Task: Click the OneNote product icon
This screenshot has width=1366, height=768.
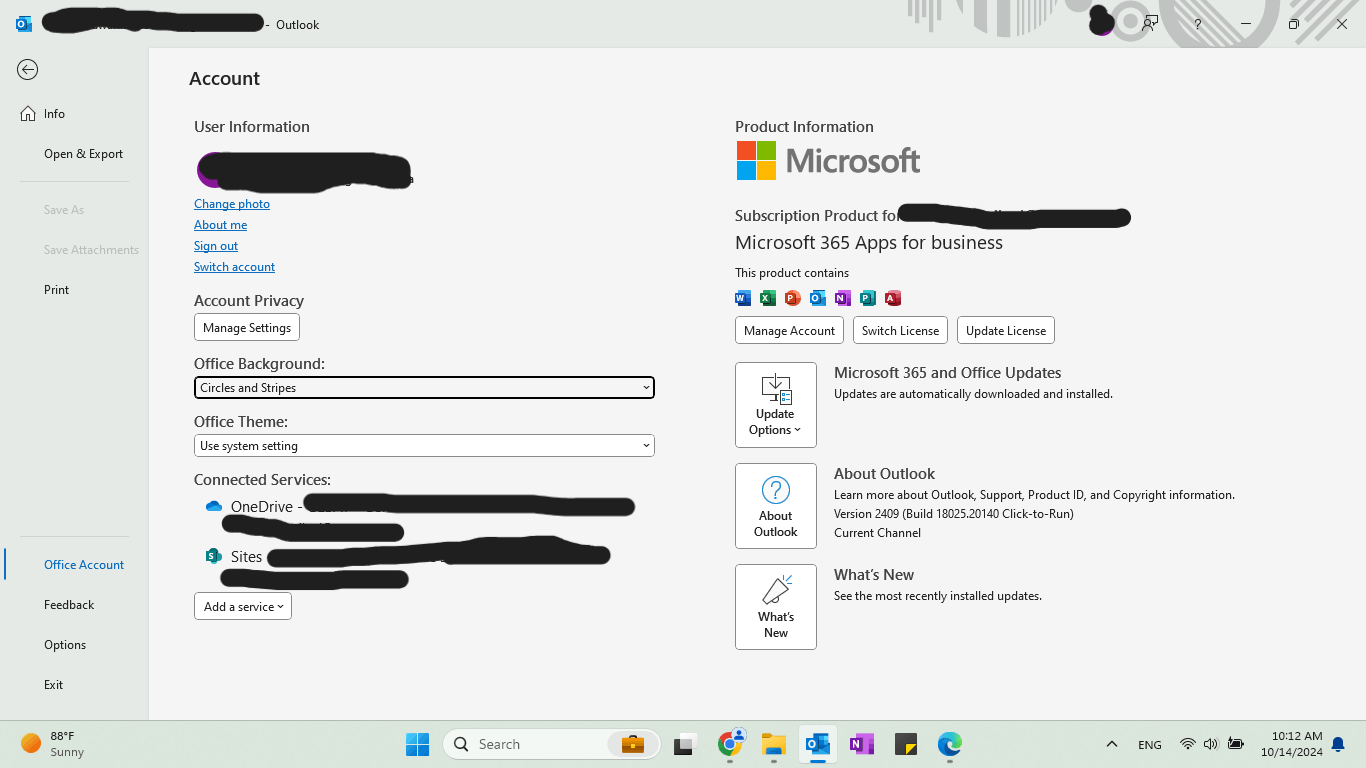Action: point(843,297)
